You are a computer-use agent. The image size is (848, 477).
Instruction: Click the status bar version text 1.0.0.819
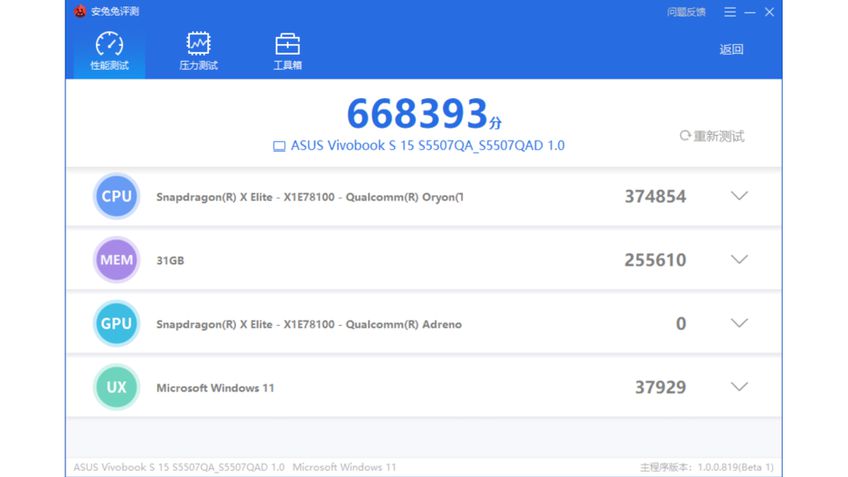[x=706, y=467]
